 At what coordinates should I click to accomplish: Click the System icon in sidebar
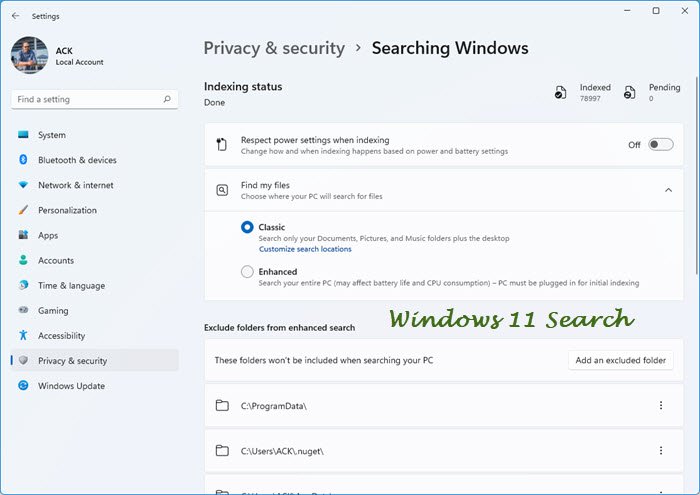click(23, 135)
